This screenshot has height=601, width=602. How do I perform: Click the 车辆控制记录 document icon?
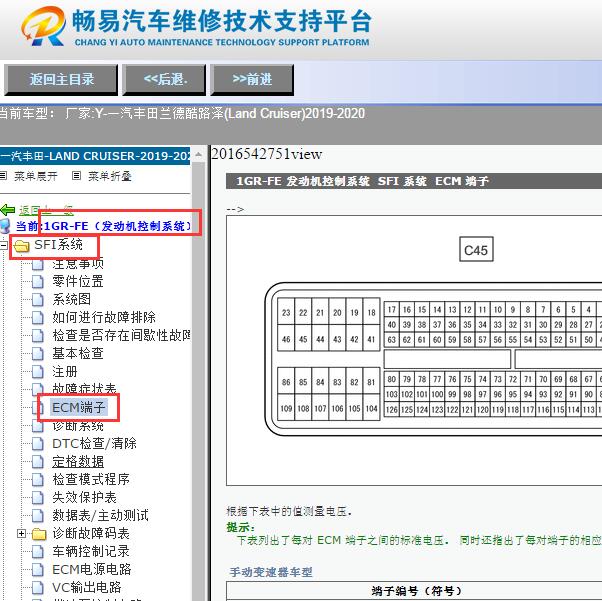click(38, 552)
